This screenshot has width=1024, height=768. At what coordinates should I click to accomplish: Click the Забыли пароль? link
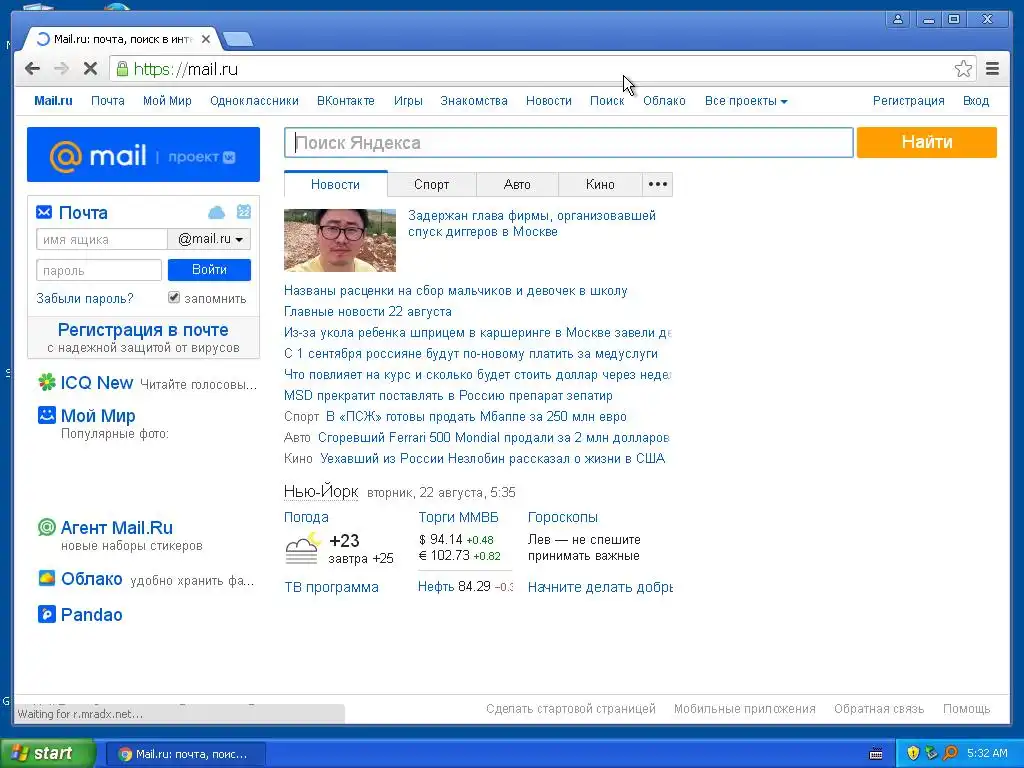(x=85, y=298)
